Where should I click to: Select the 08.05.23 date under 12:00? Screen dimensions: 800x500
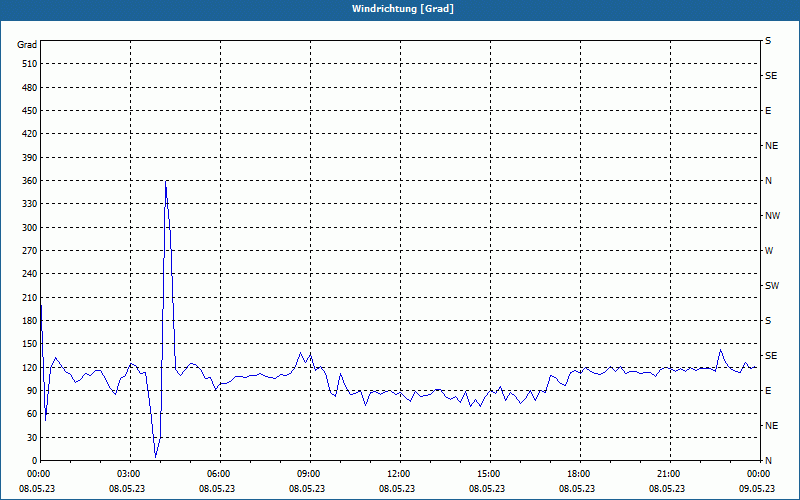tap(397, 489)
